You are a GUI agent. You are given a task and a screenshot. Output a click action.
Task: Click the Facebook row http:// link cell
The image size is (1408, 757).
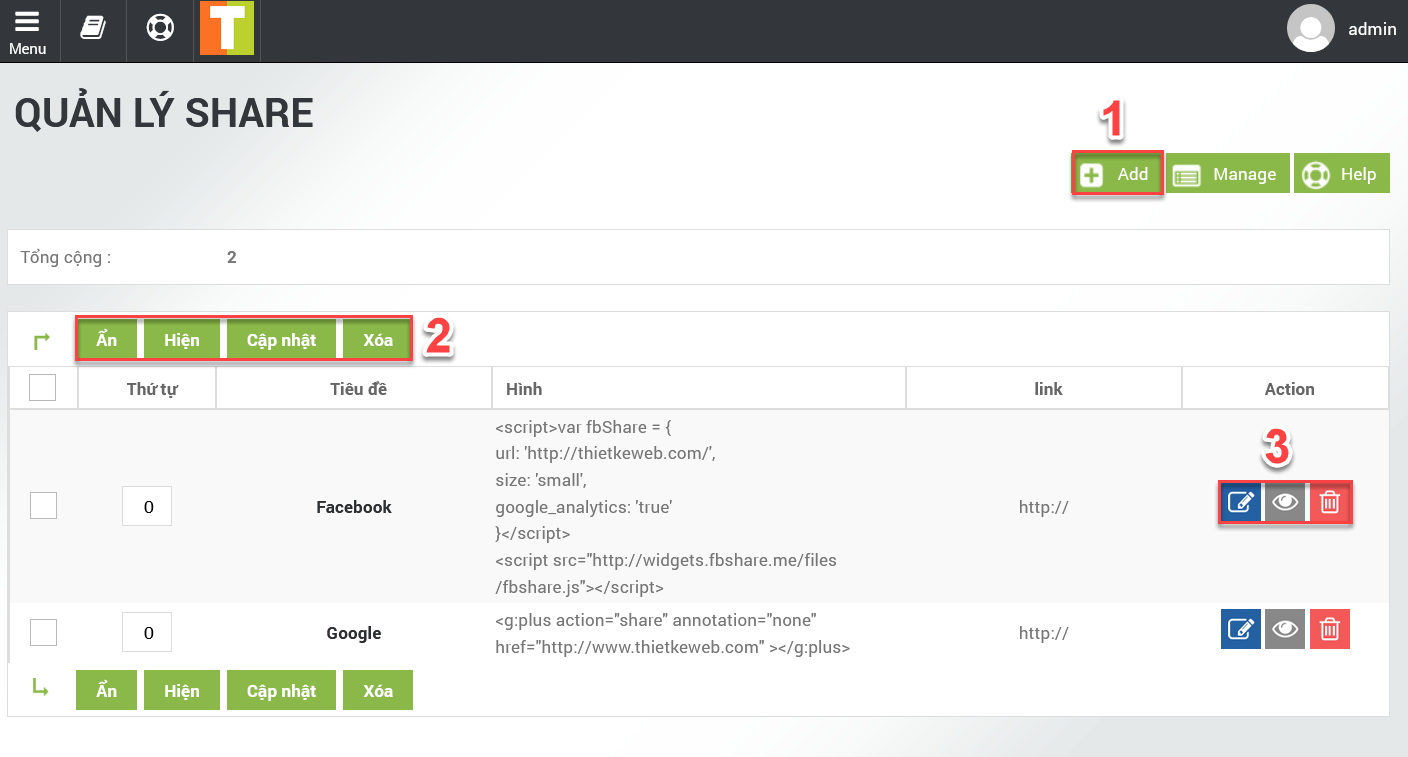1044,507
